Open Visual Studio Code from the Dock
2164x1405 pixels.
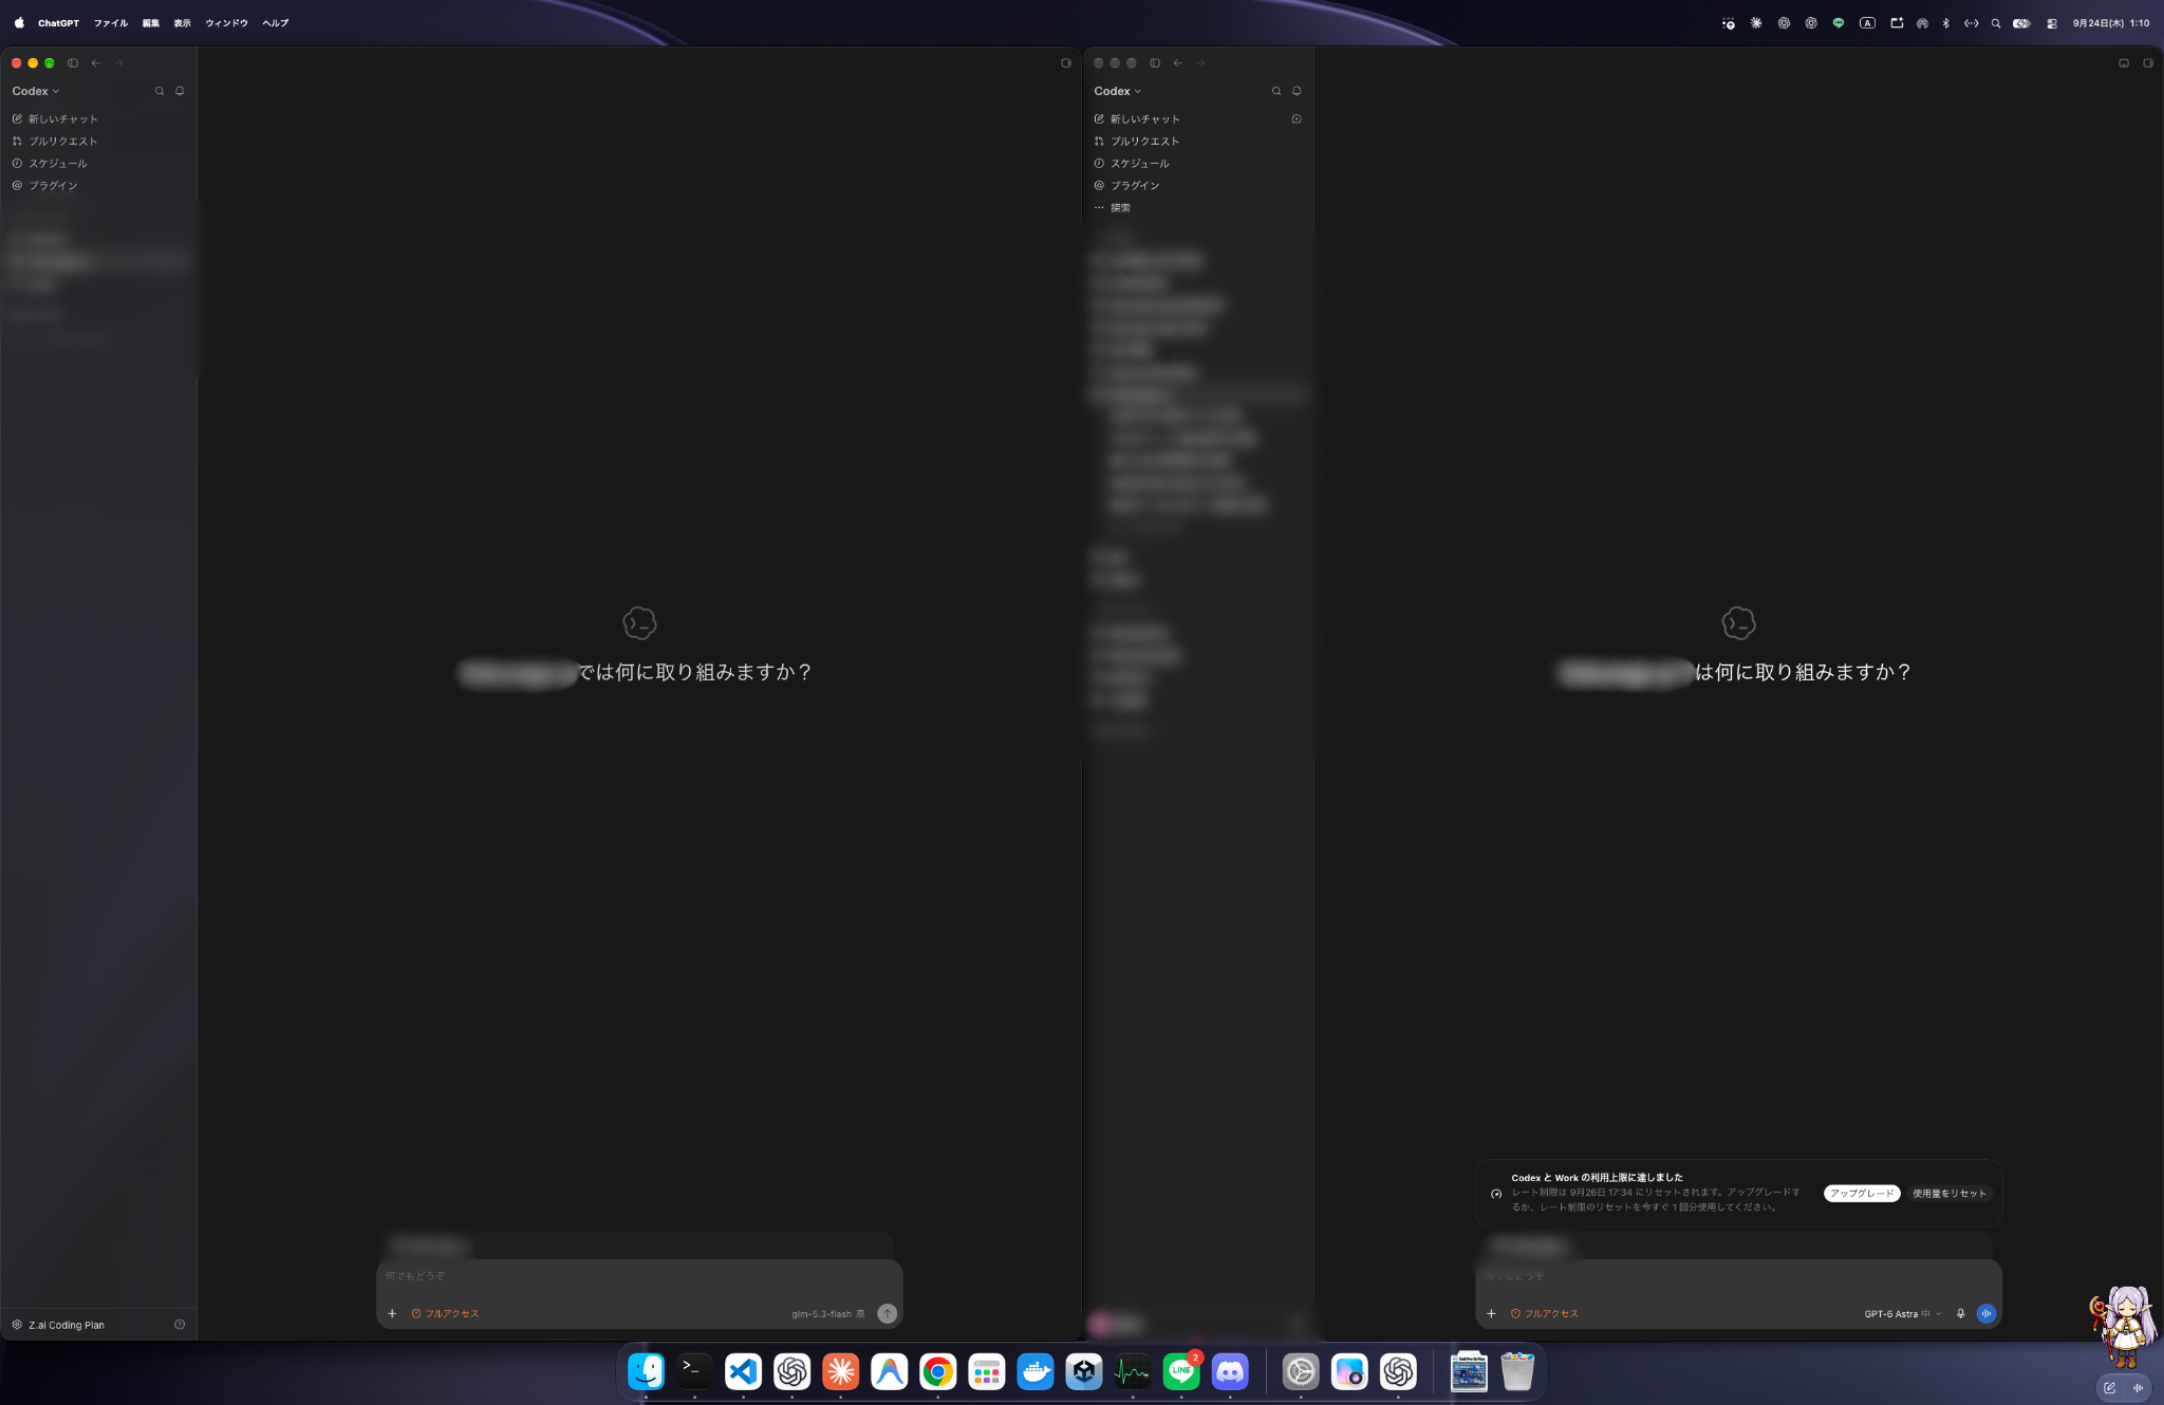point(743,1372)
